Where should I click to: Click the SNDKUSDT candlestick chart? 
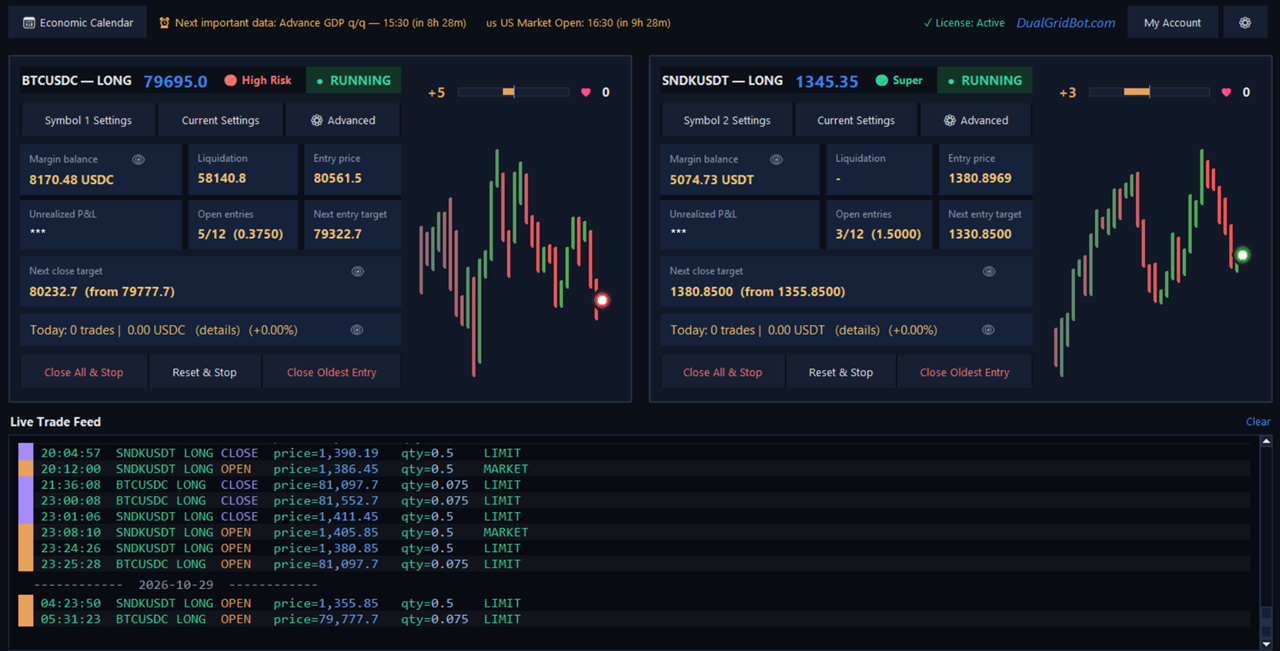pyautogui.click(x=1150, y=262)
